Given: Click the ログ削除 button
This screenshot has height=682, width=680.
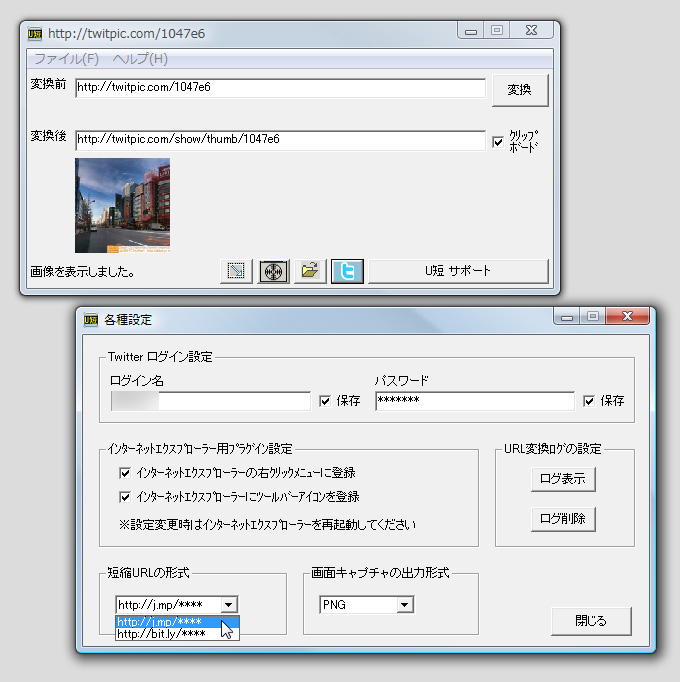Looking at the screenshot, I should (x=563, y=519).
